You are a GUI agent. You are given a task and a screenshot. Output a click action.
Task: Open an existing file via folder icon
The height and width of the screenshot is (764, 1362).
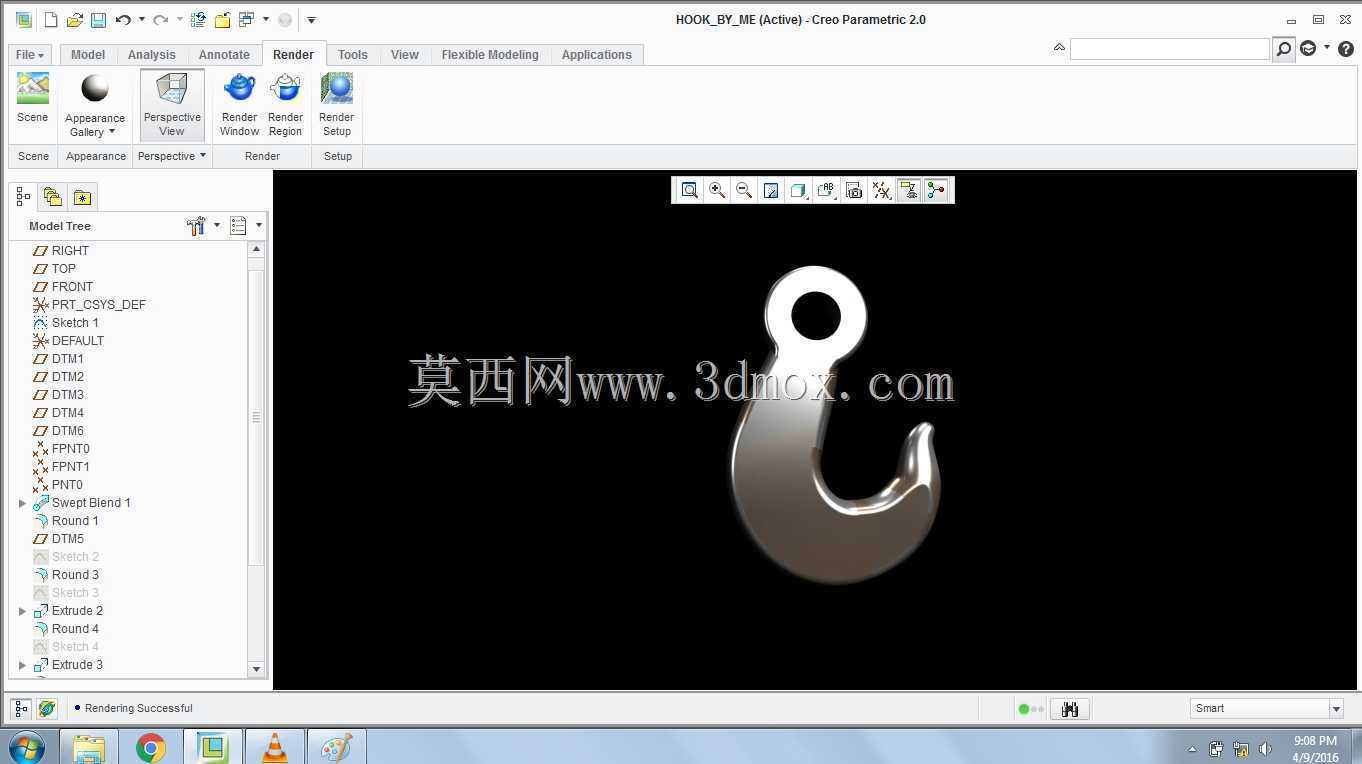click(x=75, y=20)
